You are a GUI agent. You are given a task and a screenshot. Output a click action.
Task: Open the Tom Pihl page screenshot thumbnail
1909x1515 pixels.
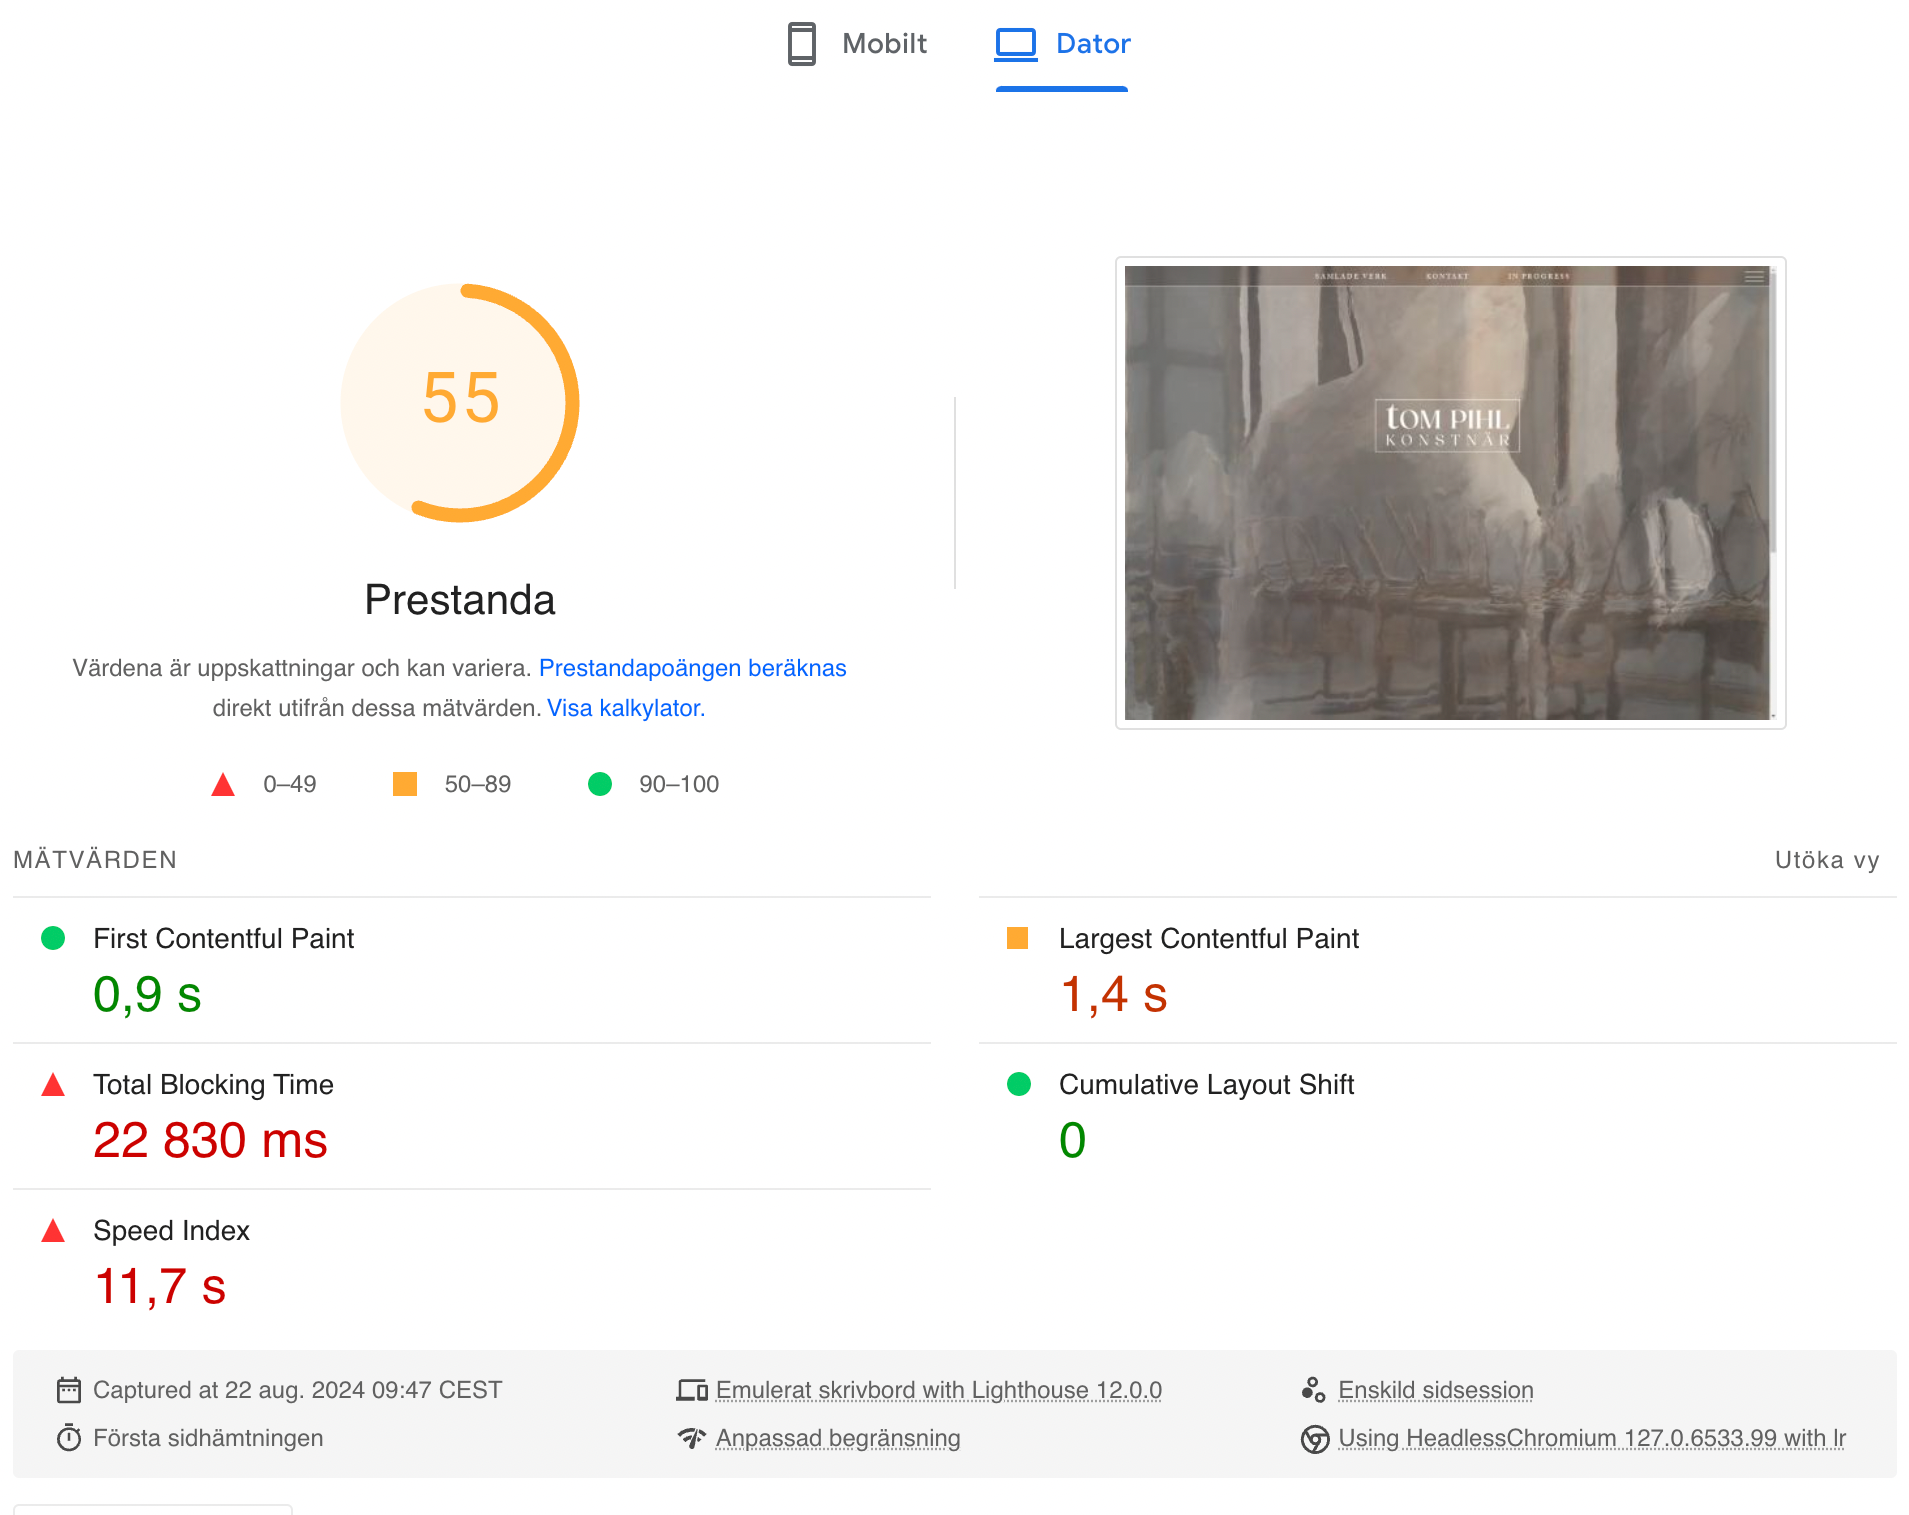click(x=1449, y=493)
